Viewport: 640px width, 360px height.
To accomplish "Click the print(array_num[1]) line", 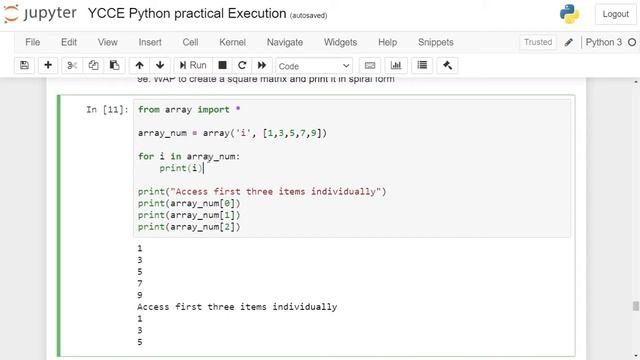I will pos(189,215).
